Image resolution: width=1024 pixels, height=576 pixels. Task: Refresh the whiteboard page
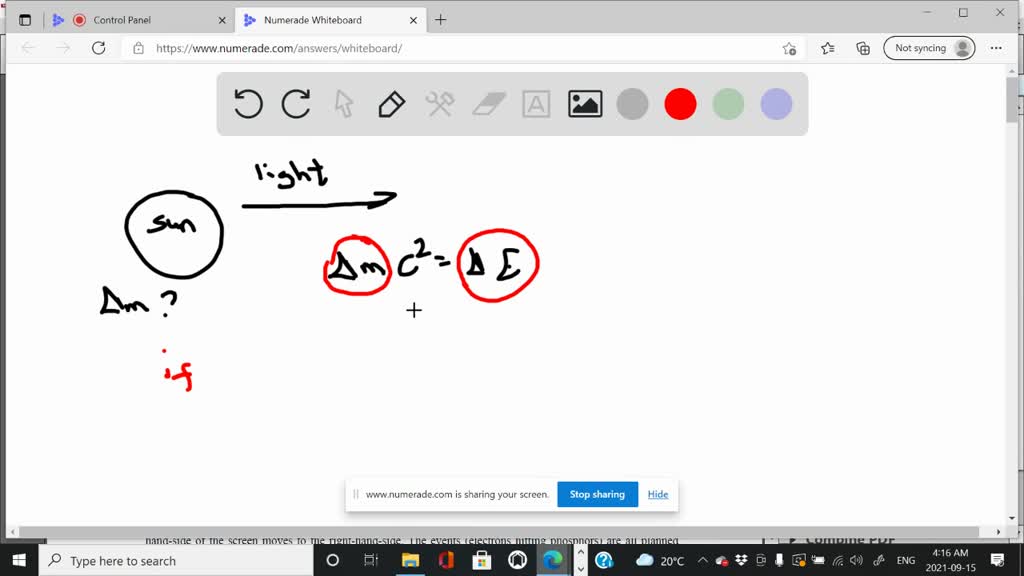(x=99, y=48)
